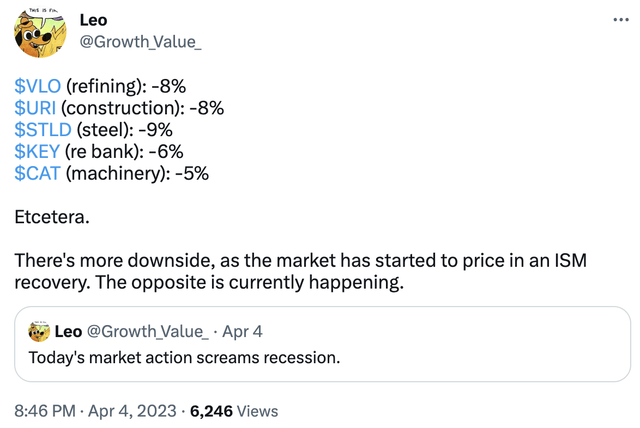The height and width of the screenshot is (428, 640).
Task: Open the $VLO cashtag
Action: click(x=38, y=86)
